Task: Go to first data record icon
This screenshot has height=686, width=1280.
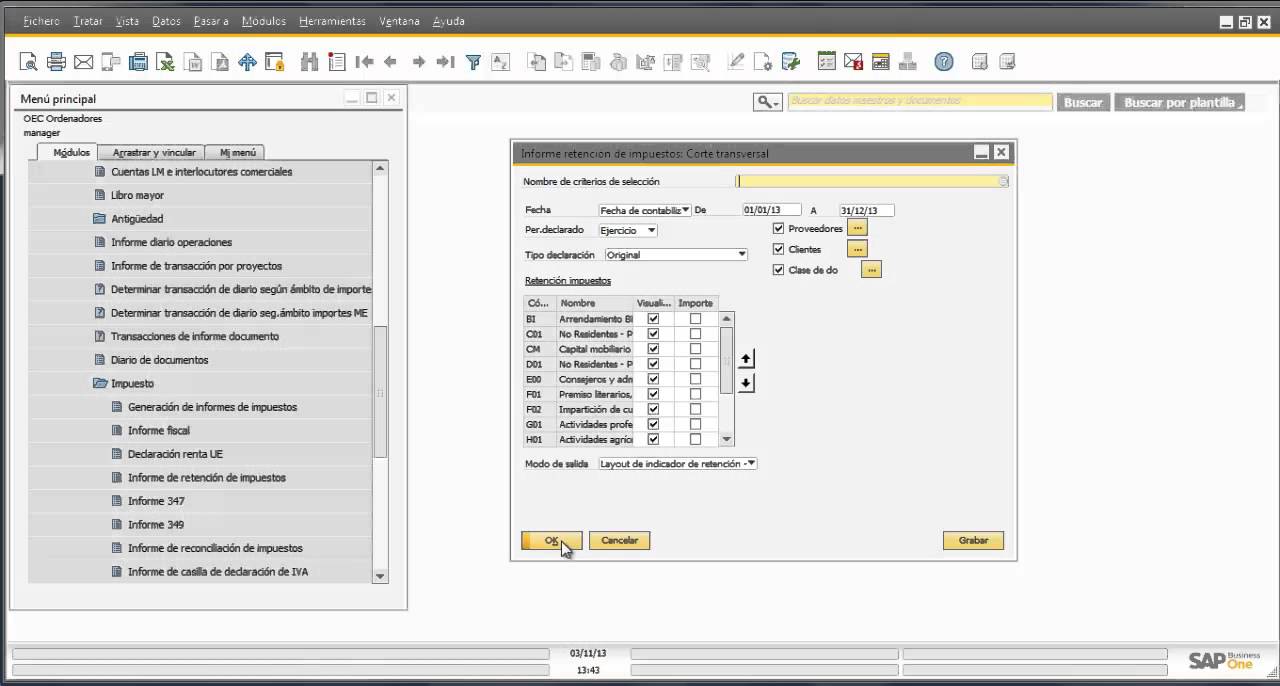Action: pyautogui.click(x=365, y=62)
